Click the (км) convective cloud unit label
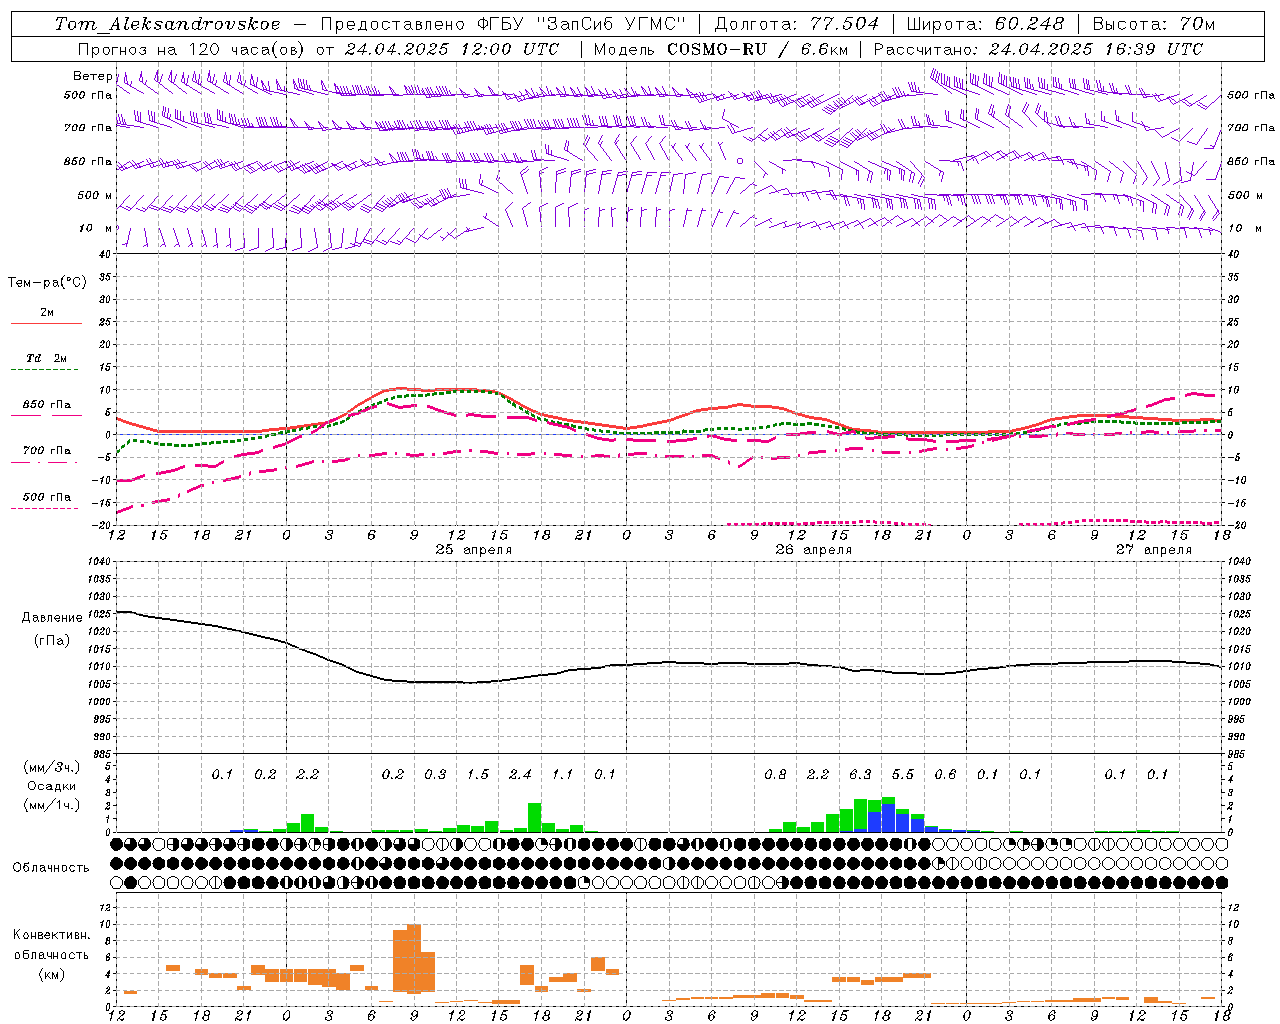This screenshot has height=1024, width=1280. pos(51,974)
